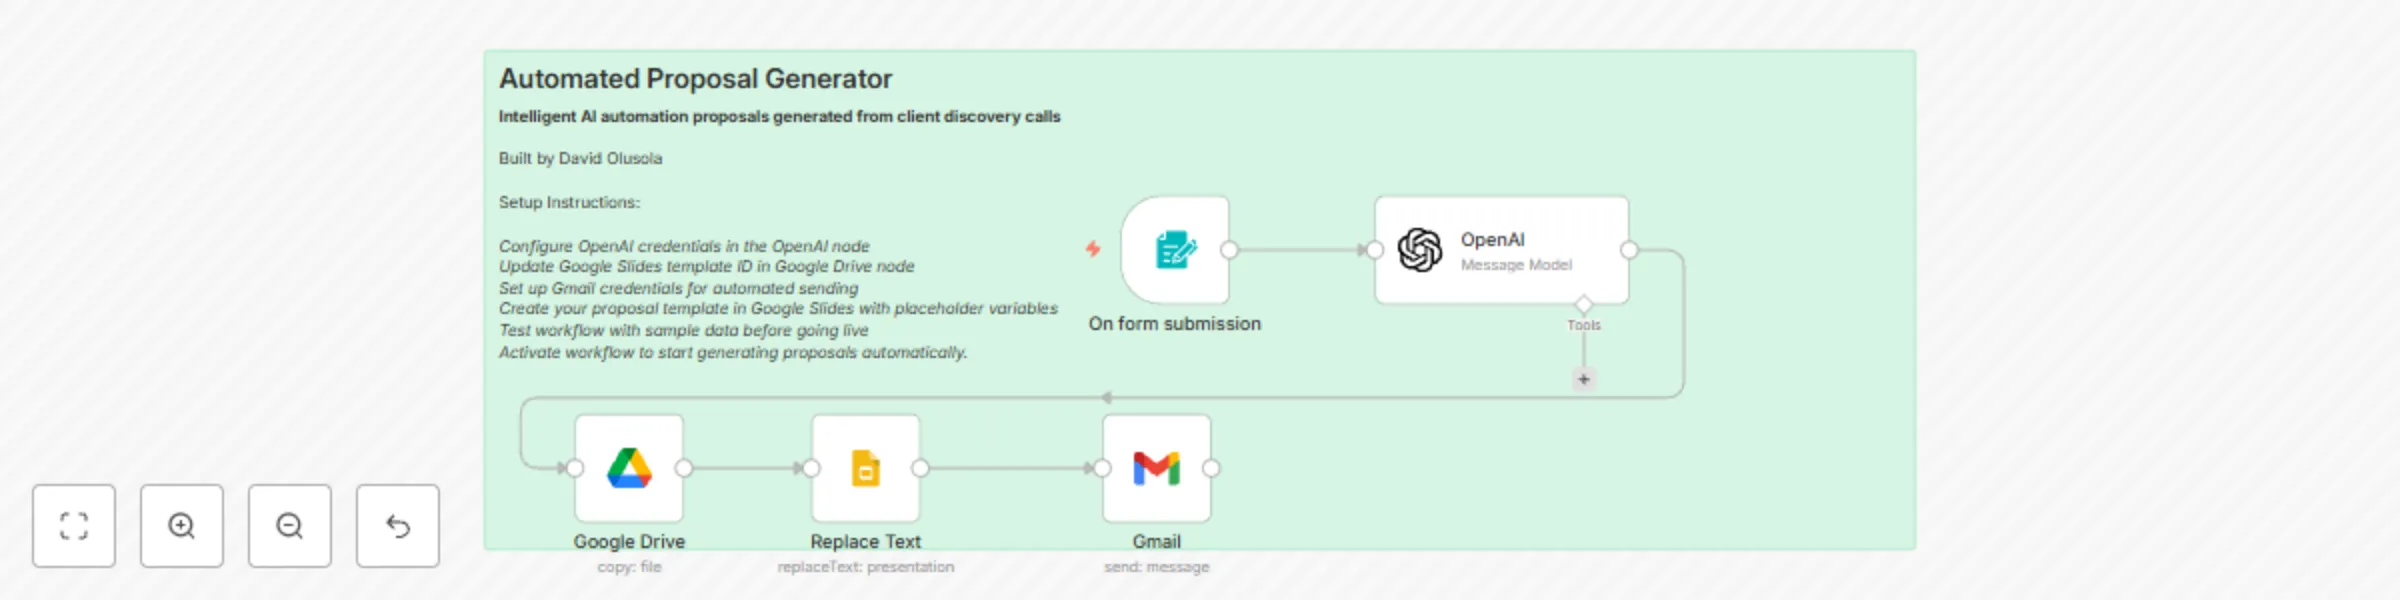Open the Replace Text Google Slides node
The height and width of the screenshot is (600, 2400).
click(866, 468)
